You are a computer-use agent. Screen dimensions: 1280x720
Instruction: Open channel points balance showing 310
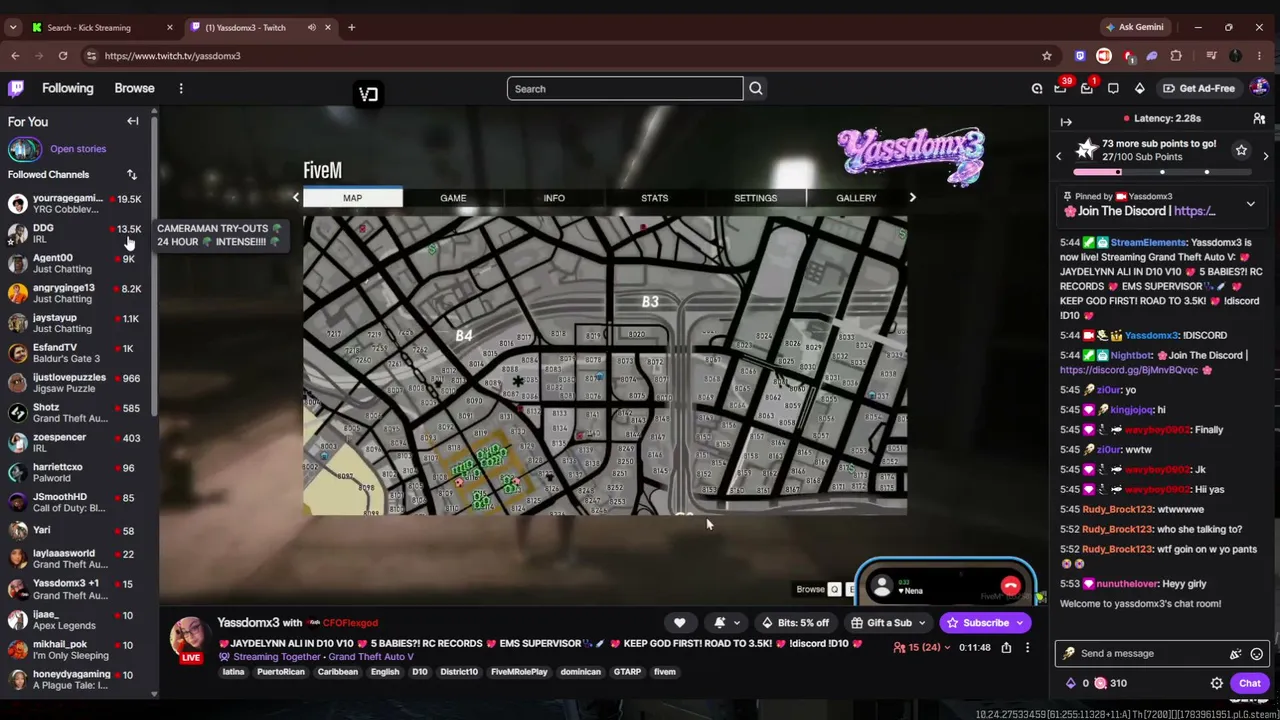1110,684
